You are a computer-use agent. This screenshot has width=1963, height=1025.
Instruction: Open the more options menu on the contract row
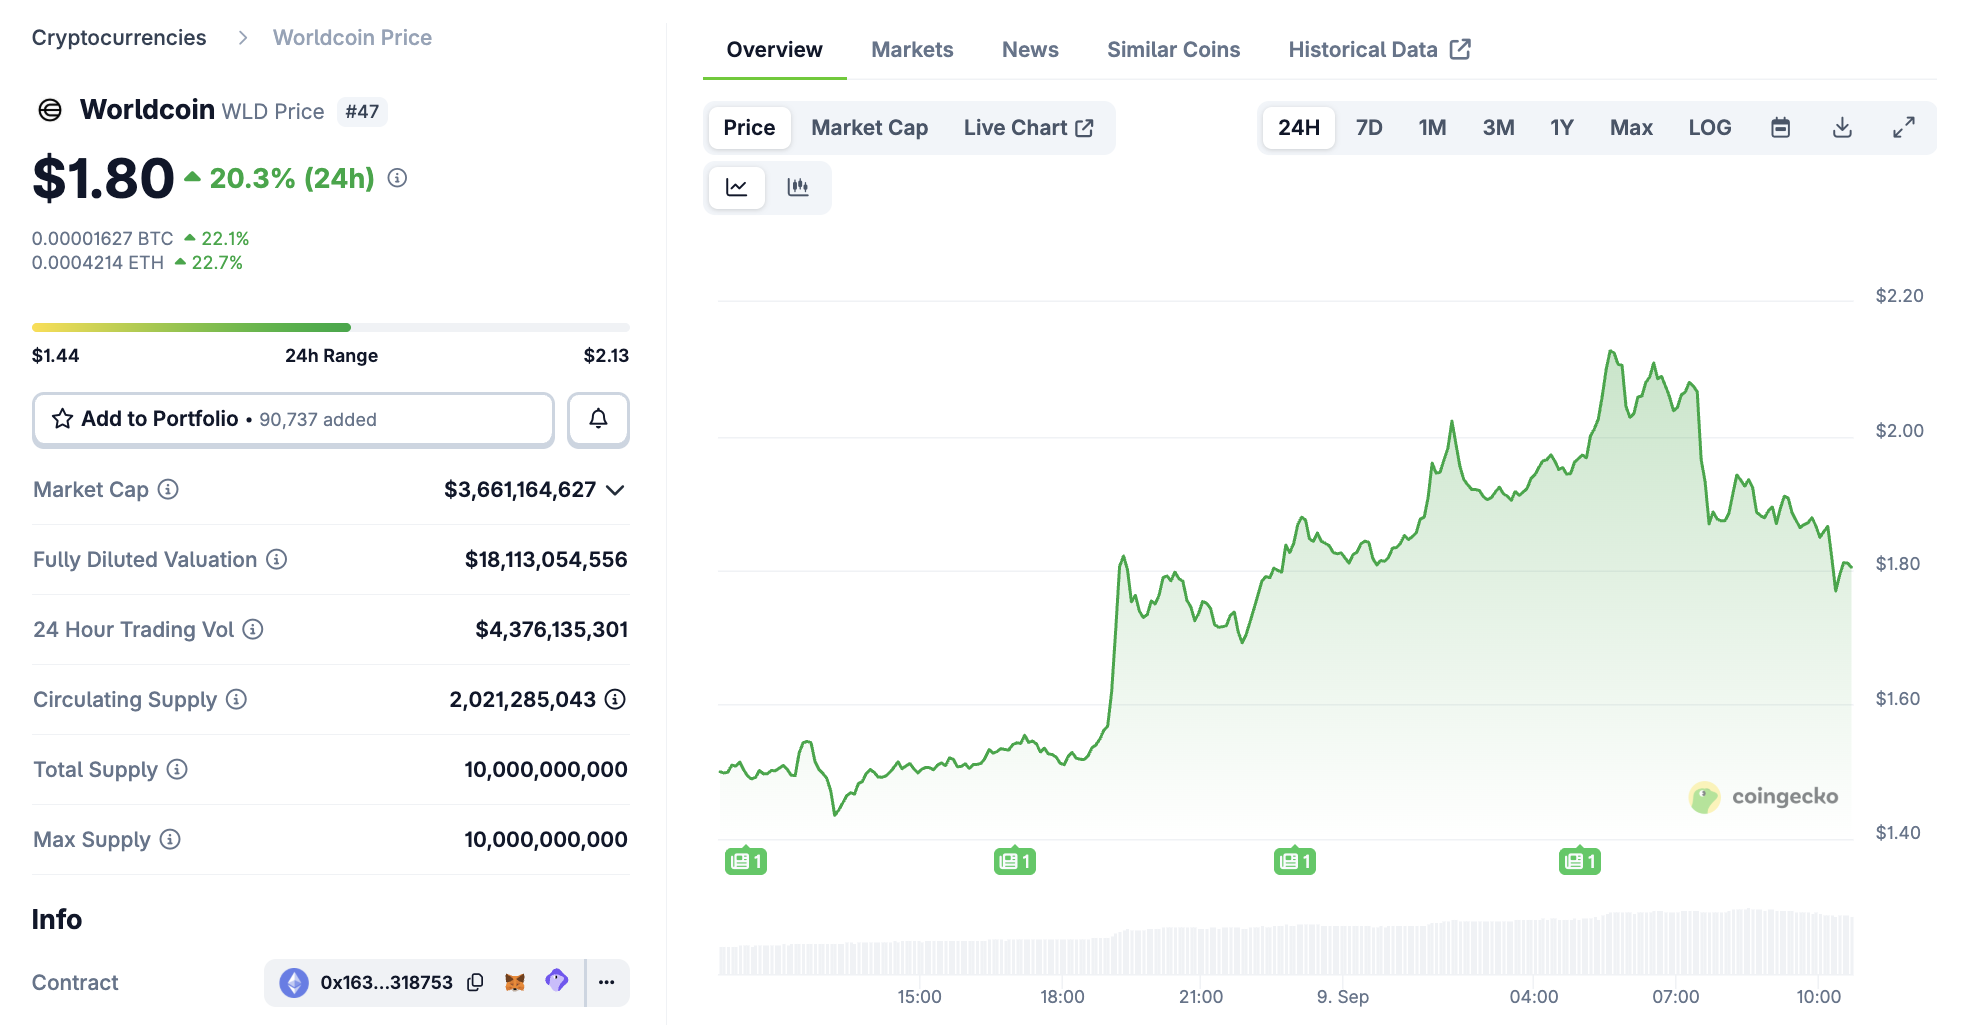[606, 982]
